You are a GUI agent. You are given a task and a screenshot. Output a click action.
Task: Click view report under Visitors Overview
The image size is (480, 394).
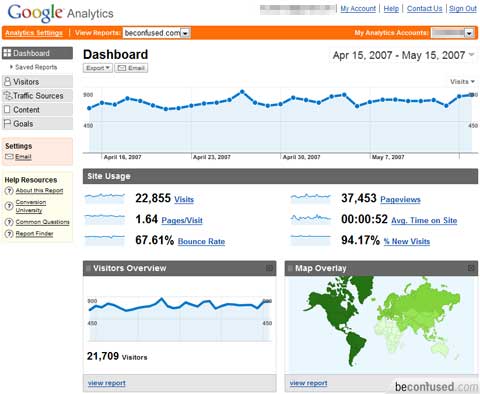click(107, 383)
